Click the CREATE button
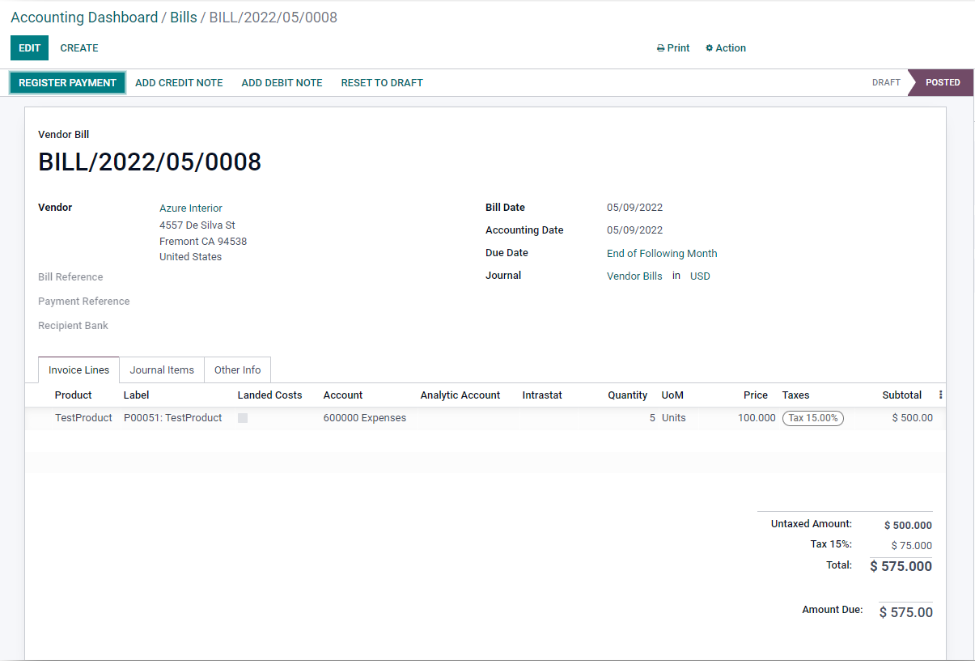Image resolution: width=975 pixels, height=661 pixels. click(x=79, y=48)
